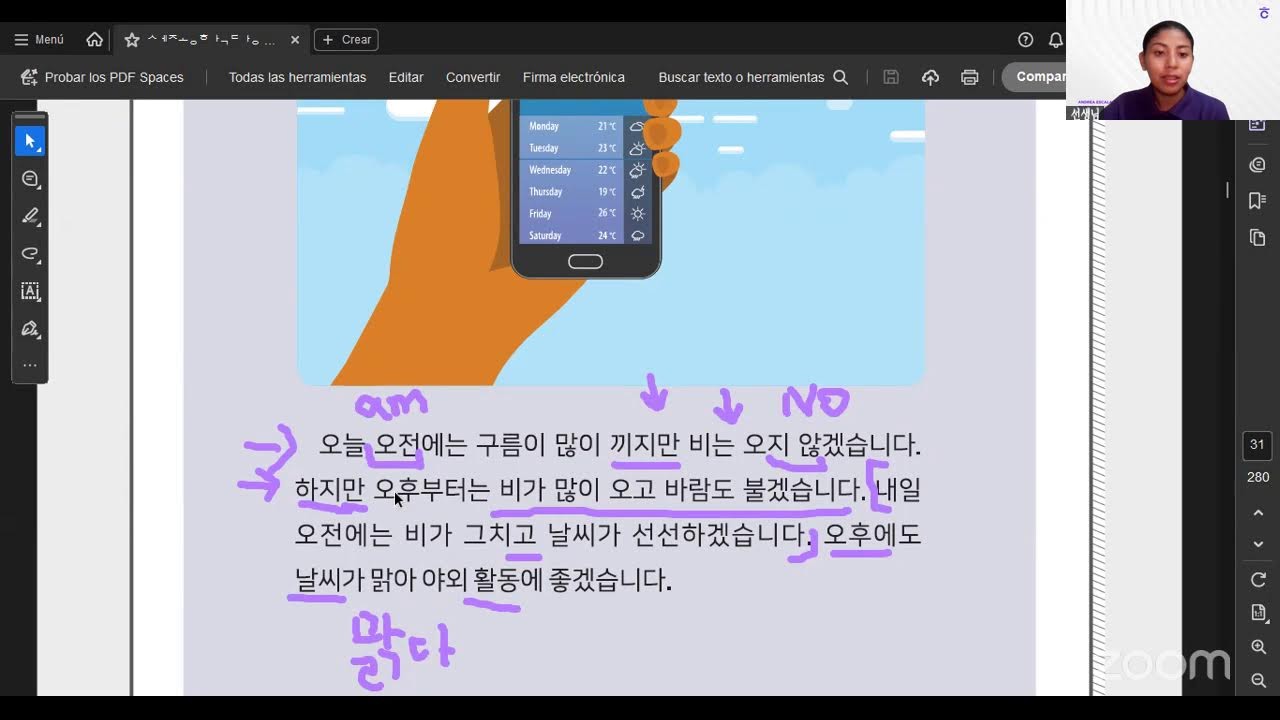Click the vertical scrollbar thumb of the document
The height and width of the screenshot is (720, 1280).
point(1227,190)
